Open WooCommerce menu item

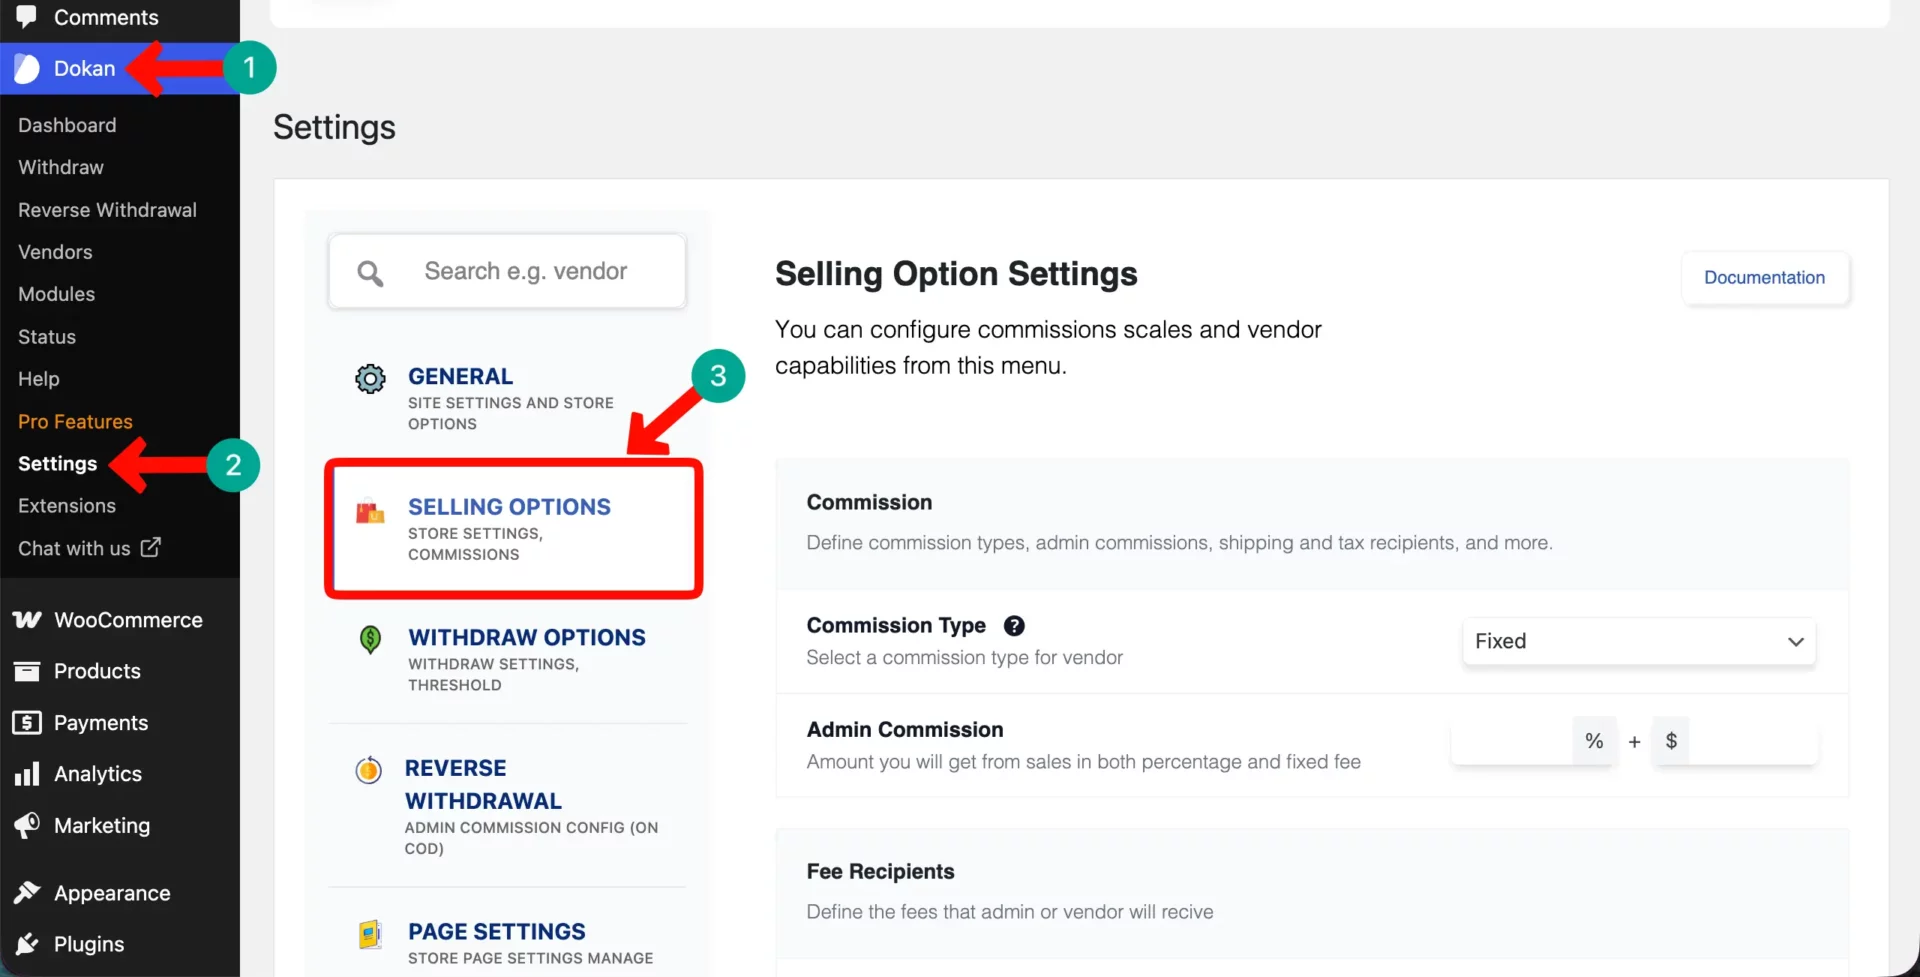(128, 620)
